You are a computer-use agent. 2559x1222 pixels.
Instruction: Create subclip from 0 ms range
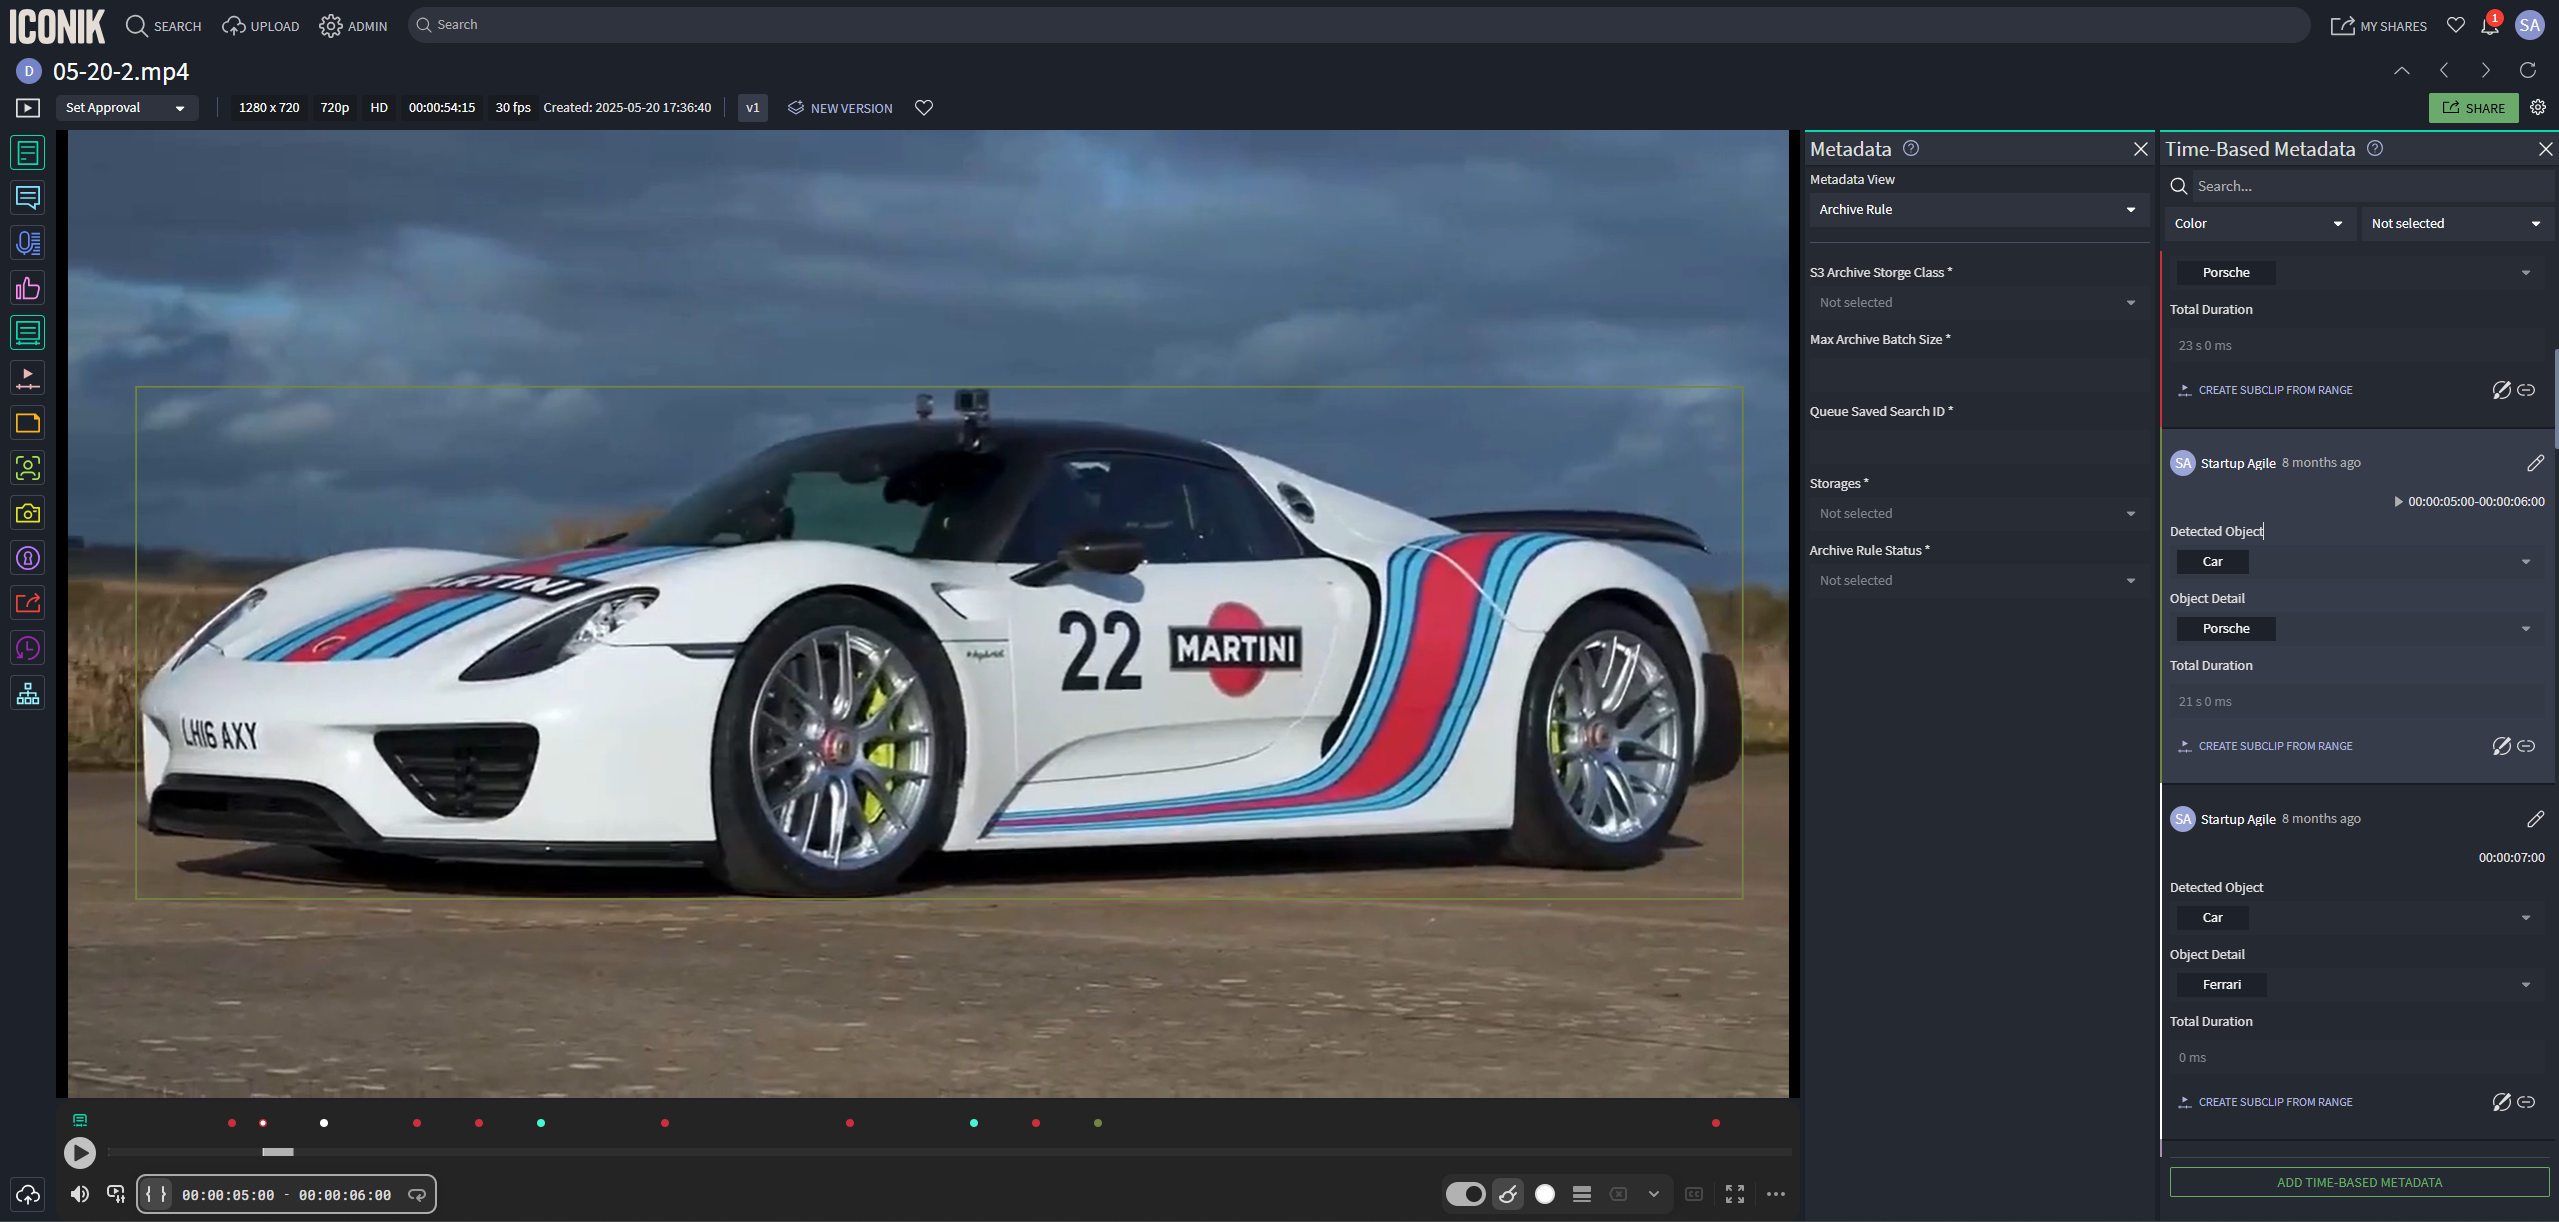point(2266,1102)
